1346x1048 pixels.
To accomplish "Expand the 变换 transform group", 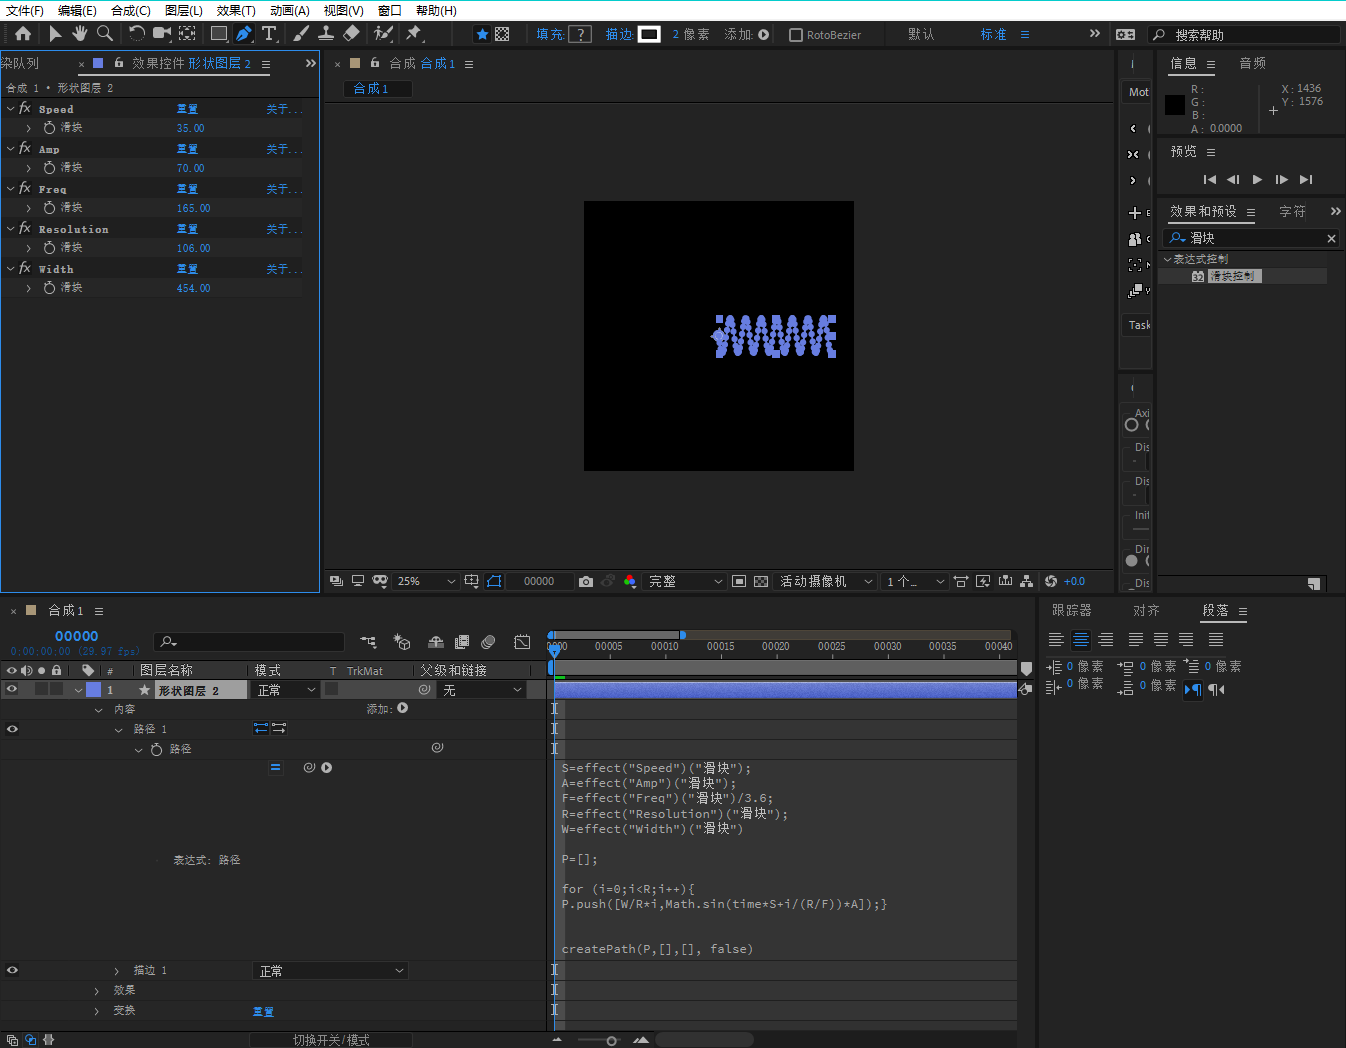I will 97,1011.
